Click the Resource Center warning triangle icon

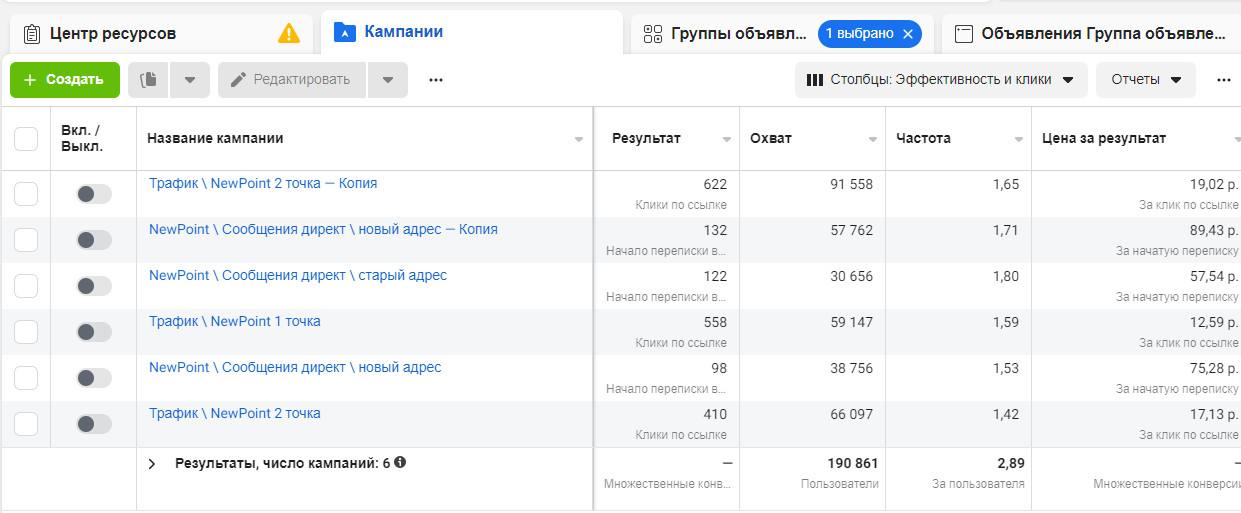pyautogui.click(x=288, y=33)
